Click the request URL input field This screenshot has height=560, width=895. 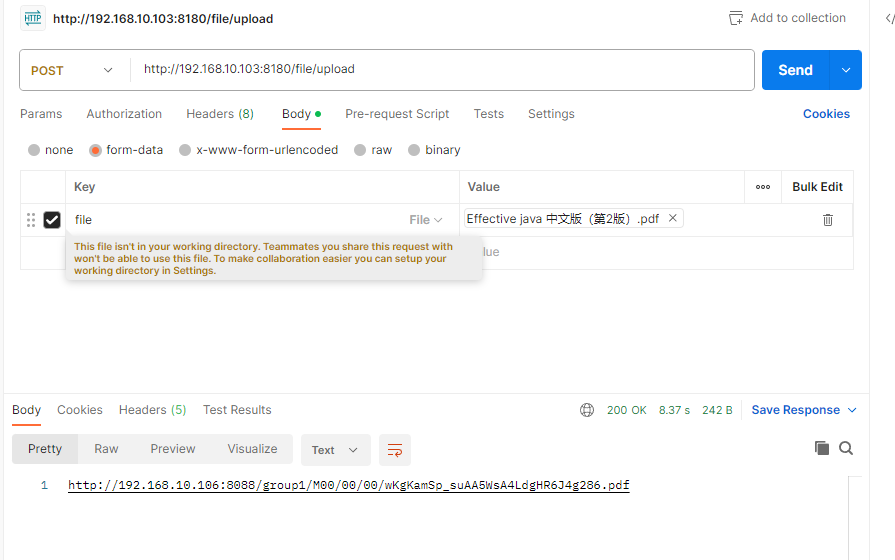pyautogui.click(x=442, y=70)
